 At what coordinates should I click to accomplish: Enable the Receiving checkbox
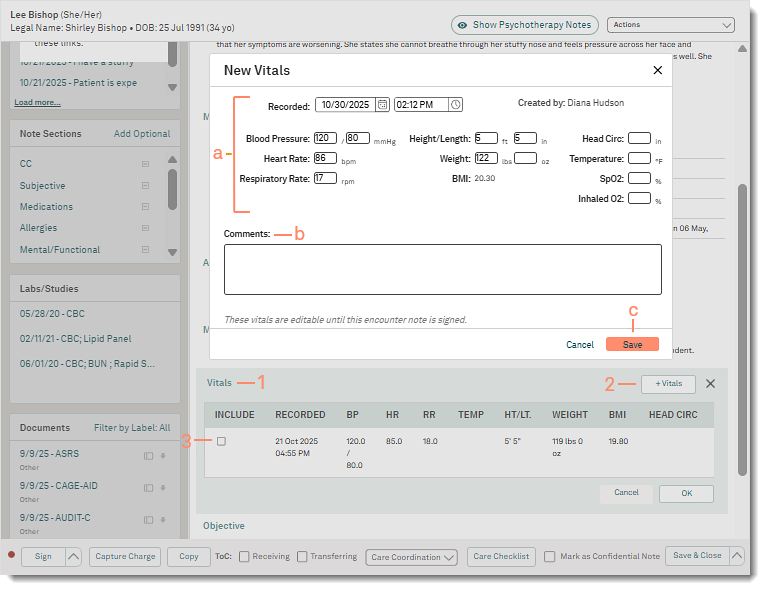pyautogui.click(x=246, y=557)
